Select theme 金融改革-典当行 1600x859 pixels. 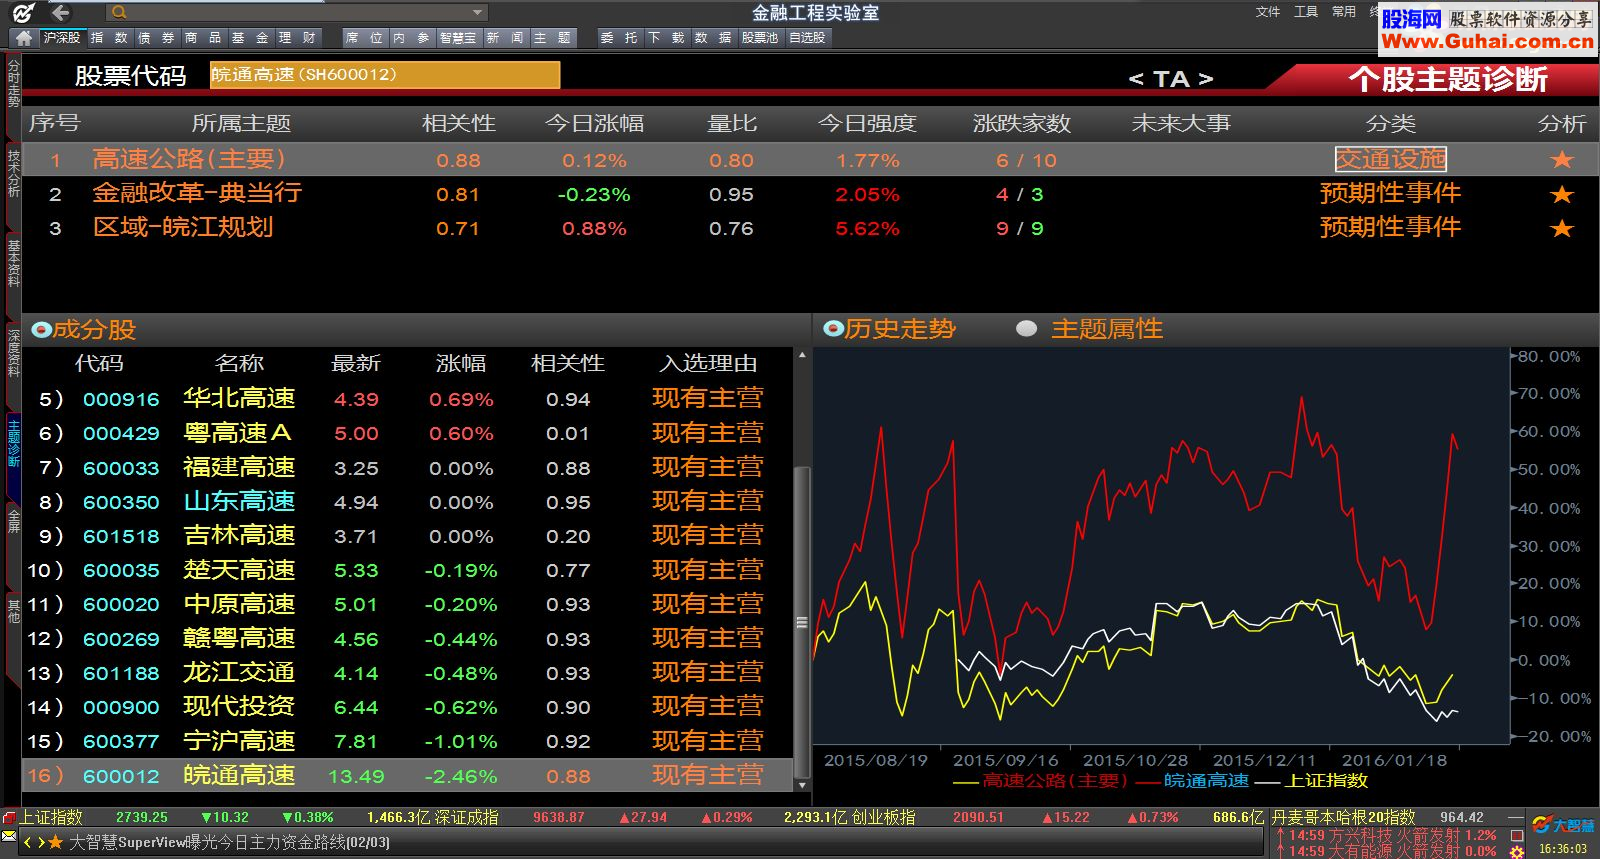tap(197, 194)
